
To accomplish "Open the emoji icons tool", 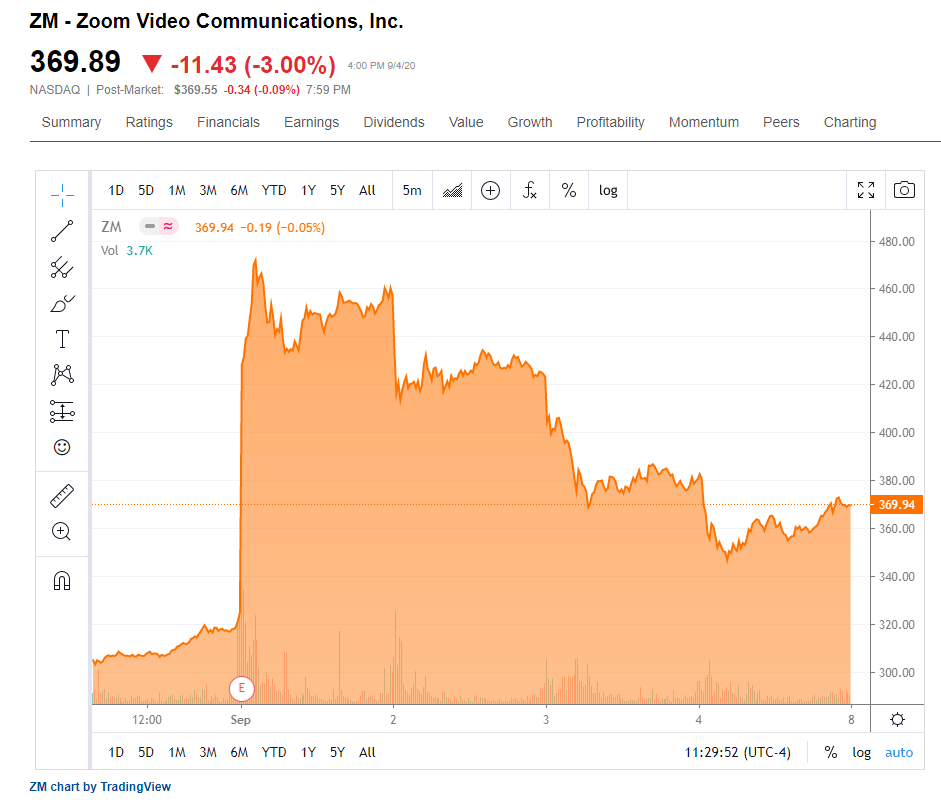I will [62, 447].
